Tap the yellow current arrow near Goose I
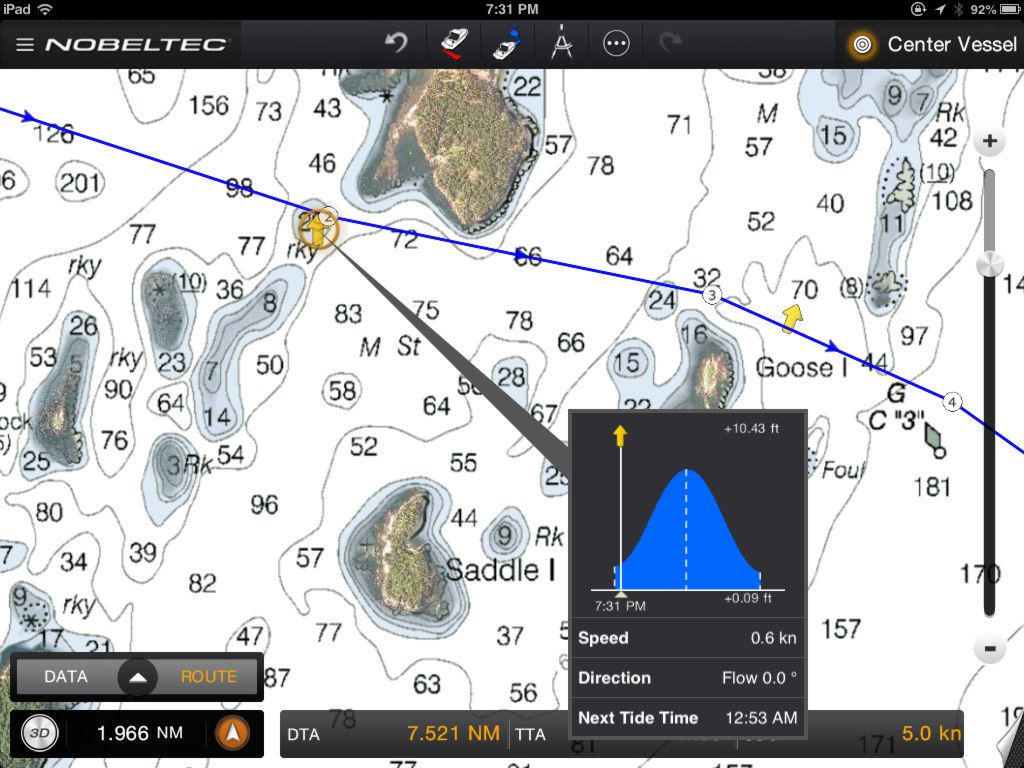Screen dimensions: 1024x768 792,318
